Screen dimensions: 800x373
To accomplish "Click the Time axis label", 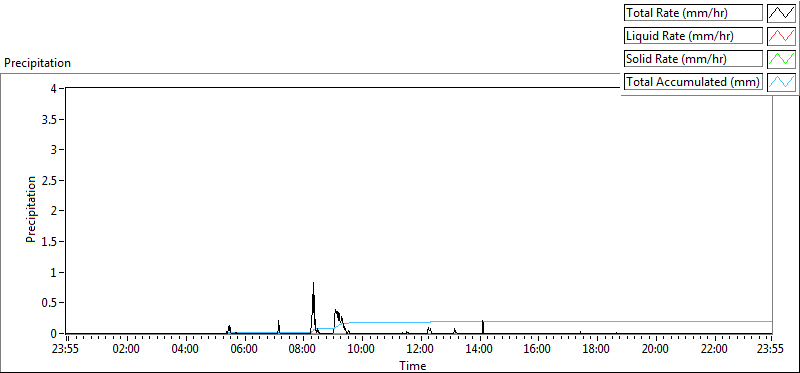I will point(413,365).
